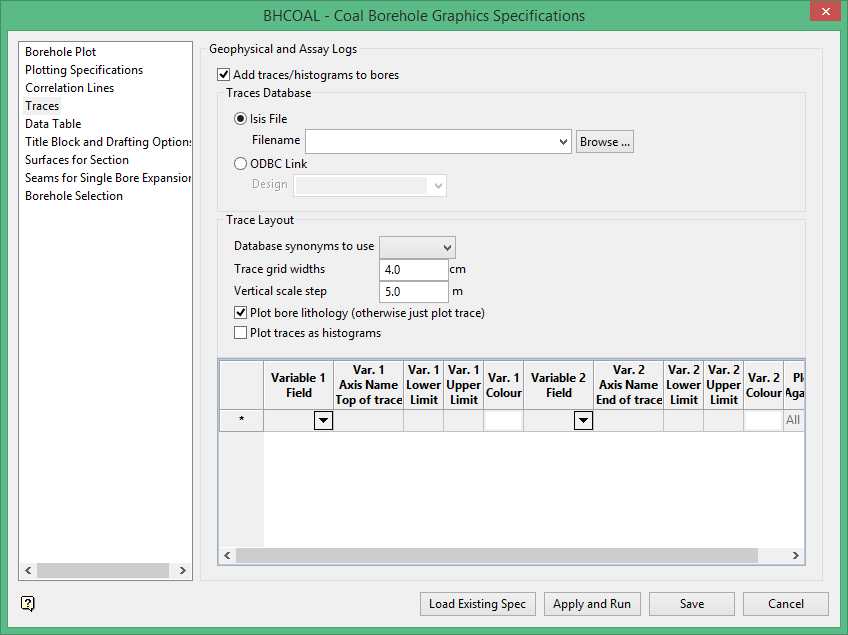Click left arrow of table horizontal scrollbar
The width and height of the screenshot is (848, 635).
pos(227,556)
